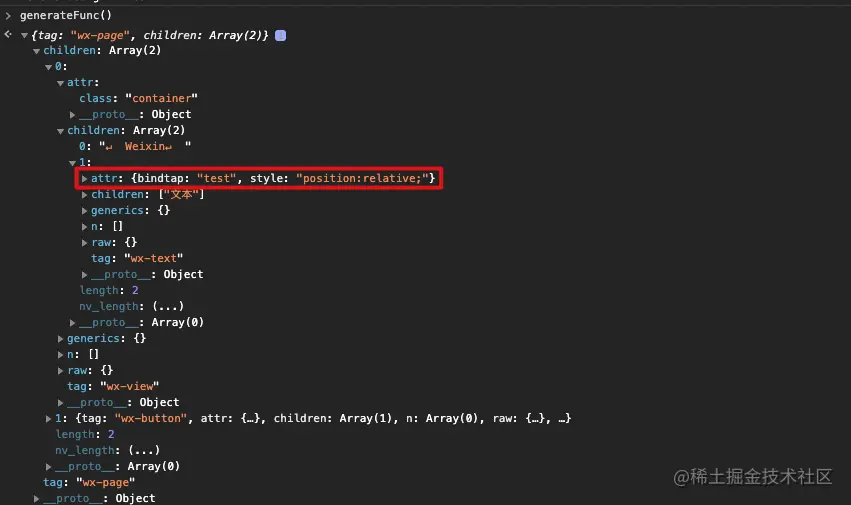Select the class "container" property
This screenshot has width=851, height=505.
click(138, 98)
